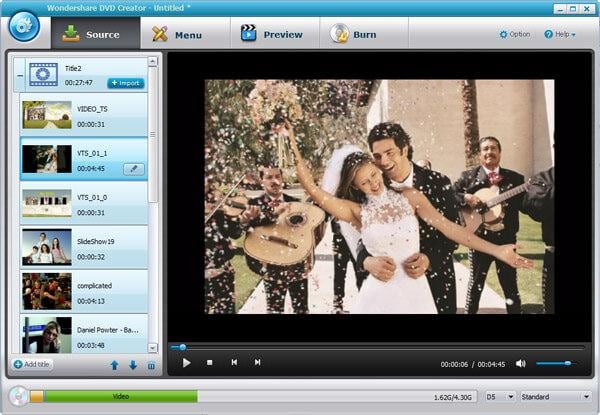Select the VTS_01_1 clip thumbnail

click(47, 159)
